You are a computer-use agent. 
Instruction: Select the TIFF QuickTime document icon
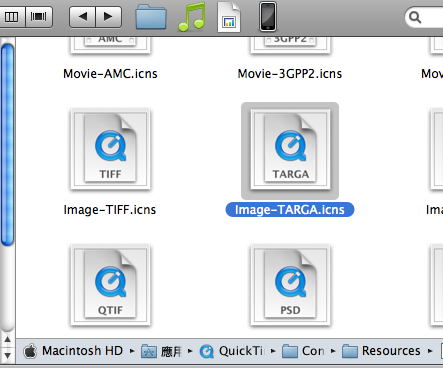click(110, 149)
